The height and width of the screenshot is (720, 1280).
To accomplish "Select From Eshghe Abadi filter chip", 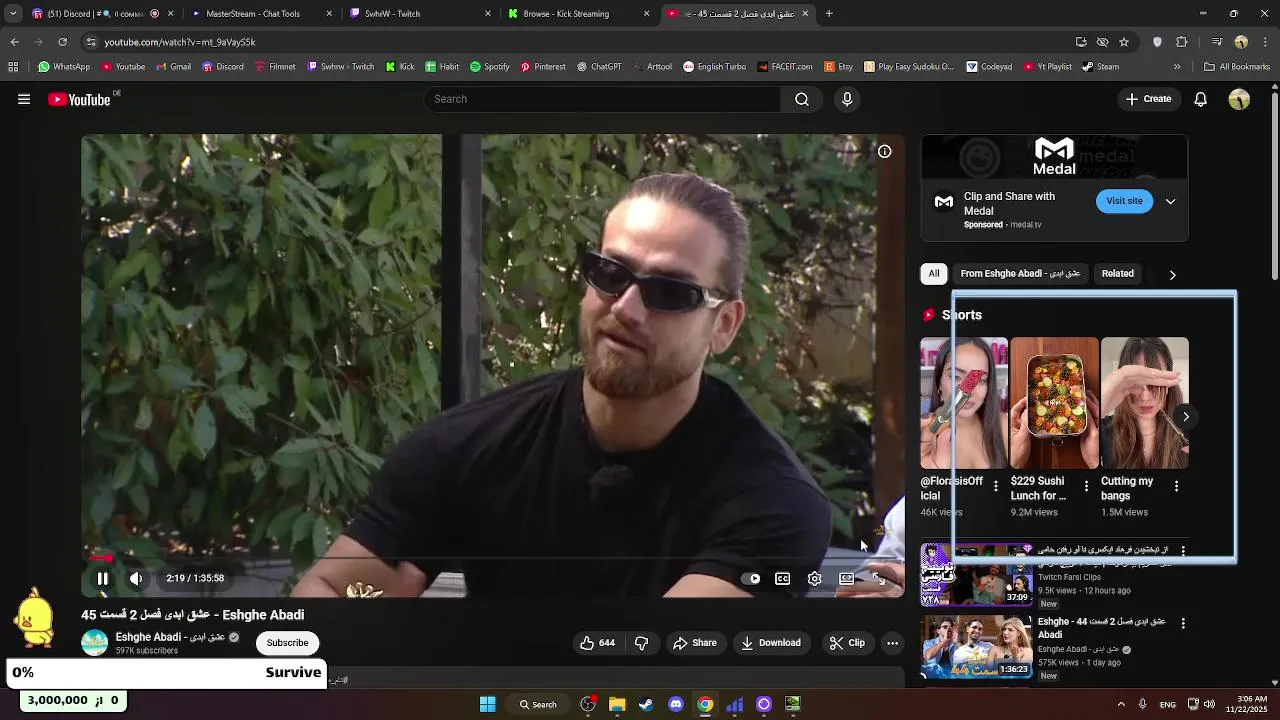I will click(x=1020, y=274).
